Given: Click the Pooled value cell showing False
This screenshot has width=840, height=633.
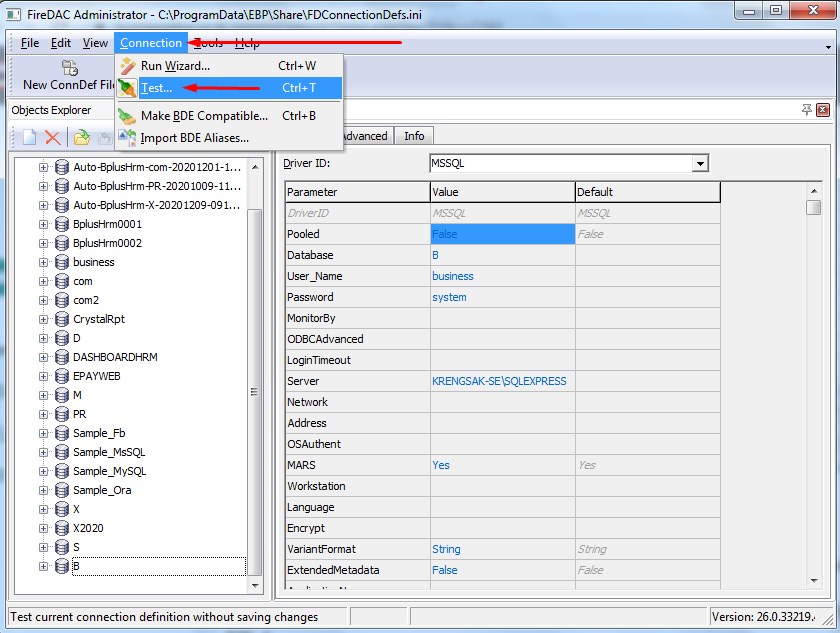Looking at the screenshot, I should [x=502, y=234].
